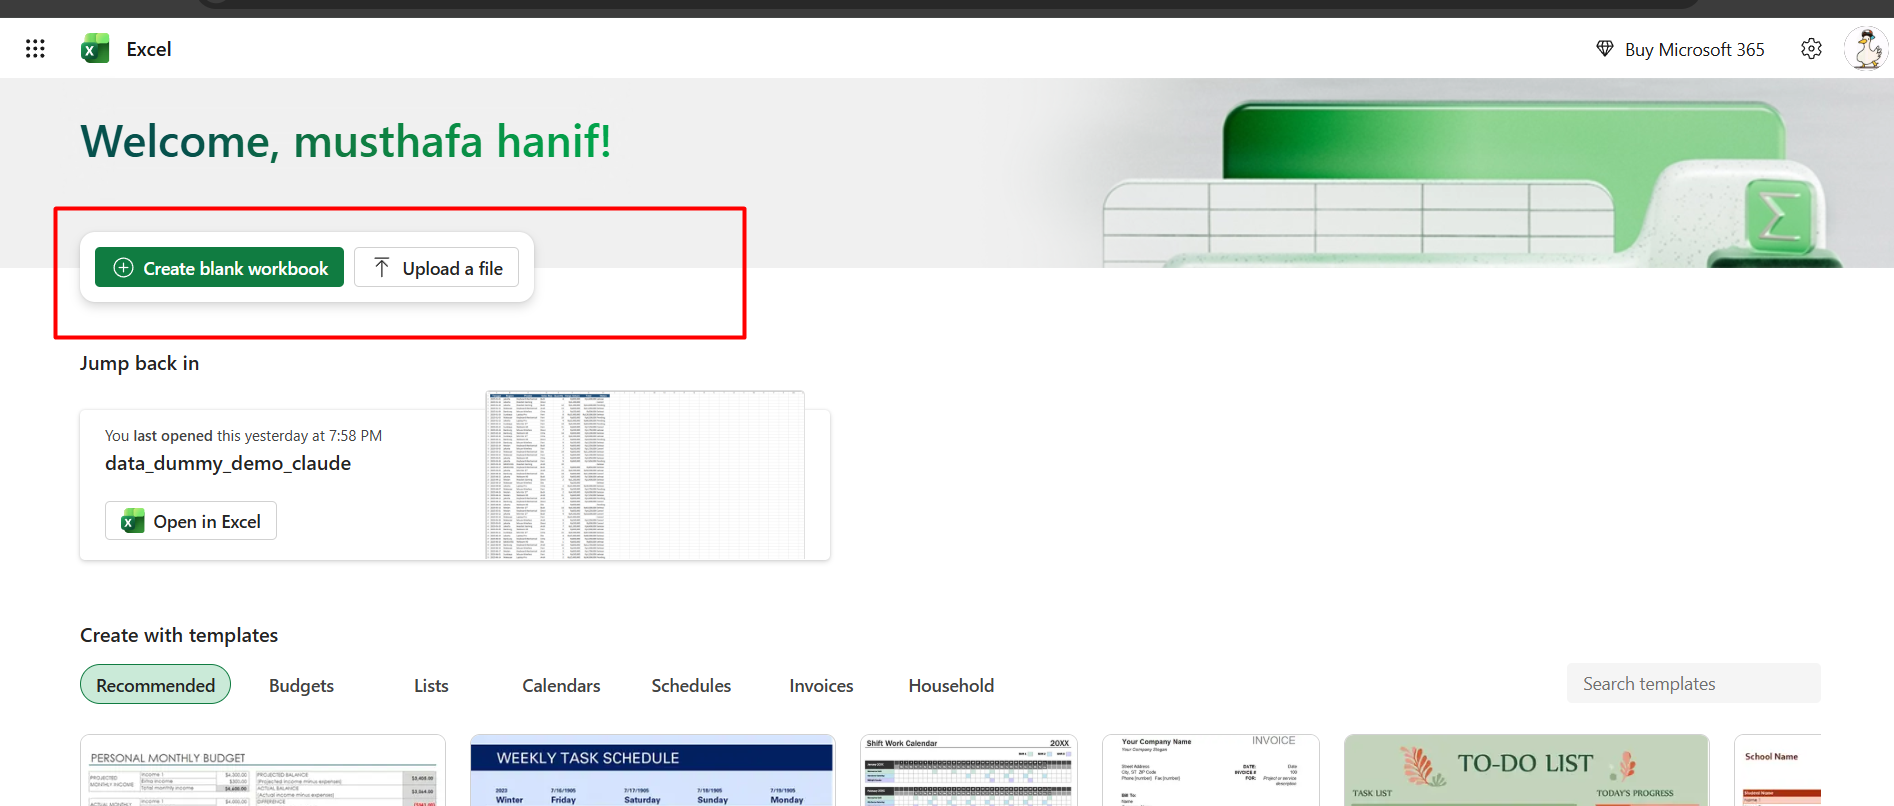1894x806 pixels.
Task: Choose the Personal Monthly Budget template
Action: coord(263,770)
